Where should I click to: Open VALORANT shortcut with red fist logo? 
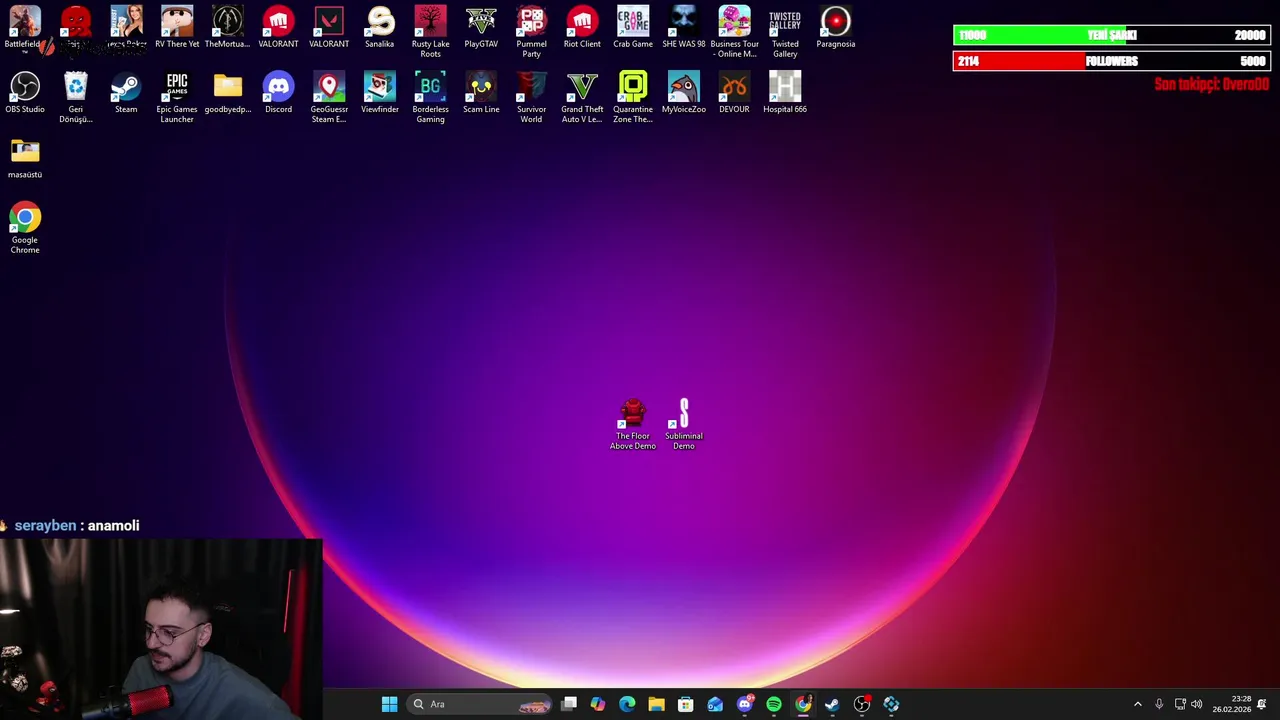[x=278, y=28]
